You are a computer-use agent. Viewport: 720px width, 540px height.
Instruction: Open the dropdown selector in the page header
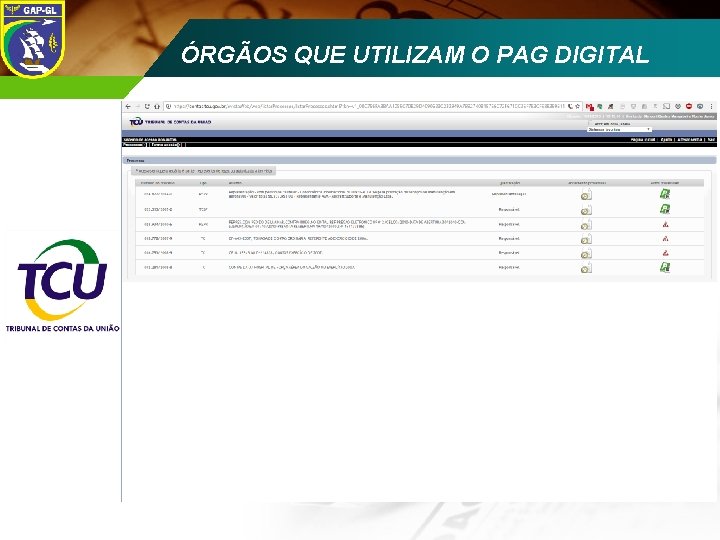[x=619, y=130]
